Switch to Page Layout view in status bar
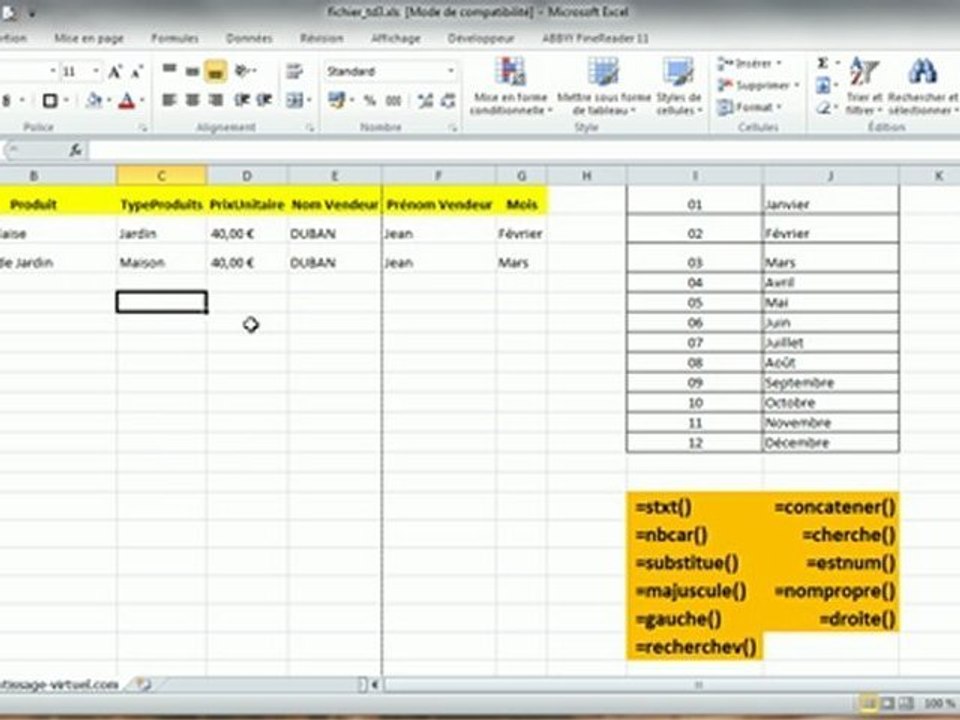The image size is (960, 720). [x=887, y=703]
